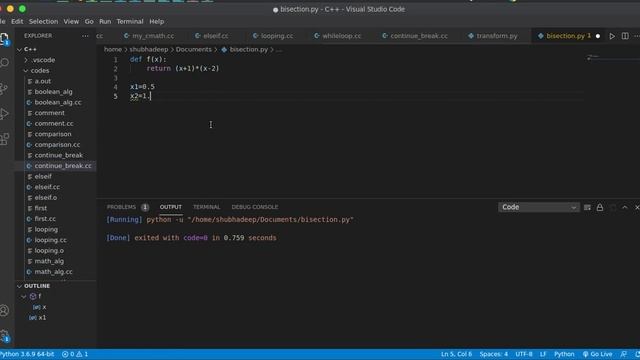Change Spaces: 4 indentation setting
640x360 pixels.
(493, 354)
